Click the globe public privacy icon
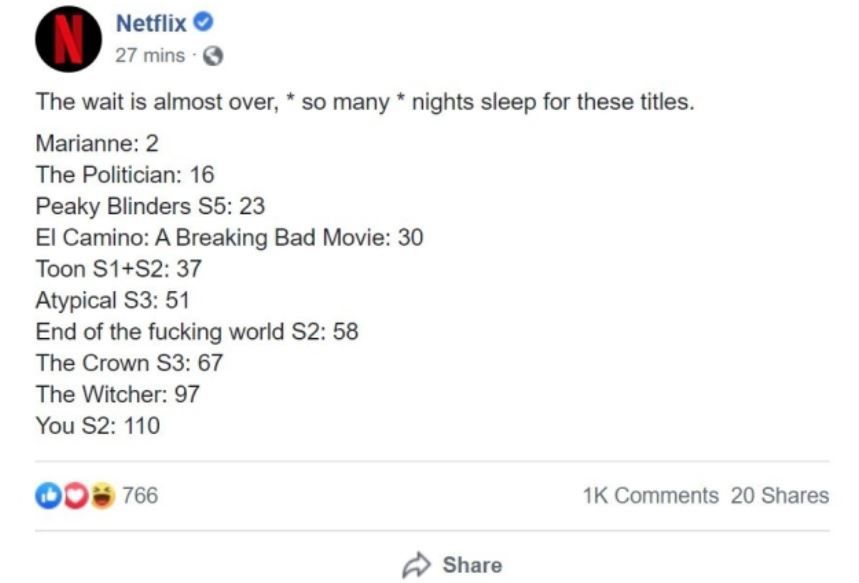The image size is (859, 583). [213, 56]
